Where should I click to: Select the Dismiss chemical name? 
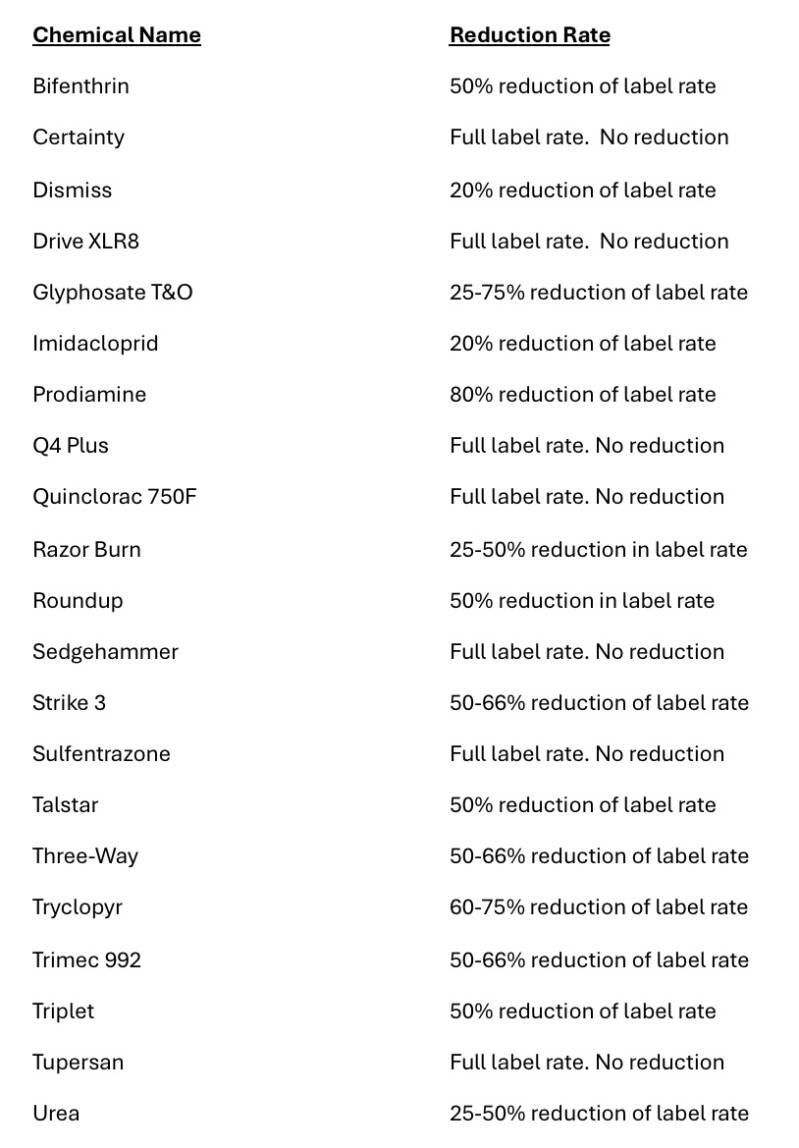pyautogui.click(x=72, y=190)
